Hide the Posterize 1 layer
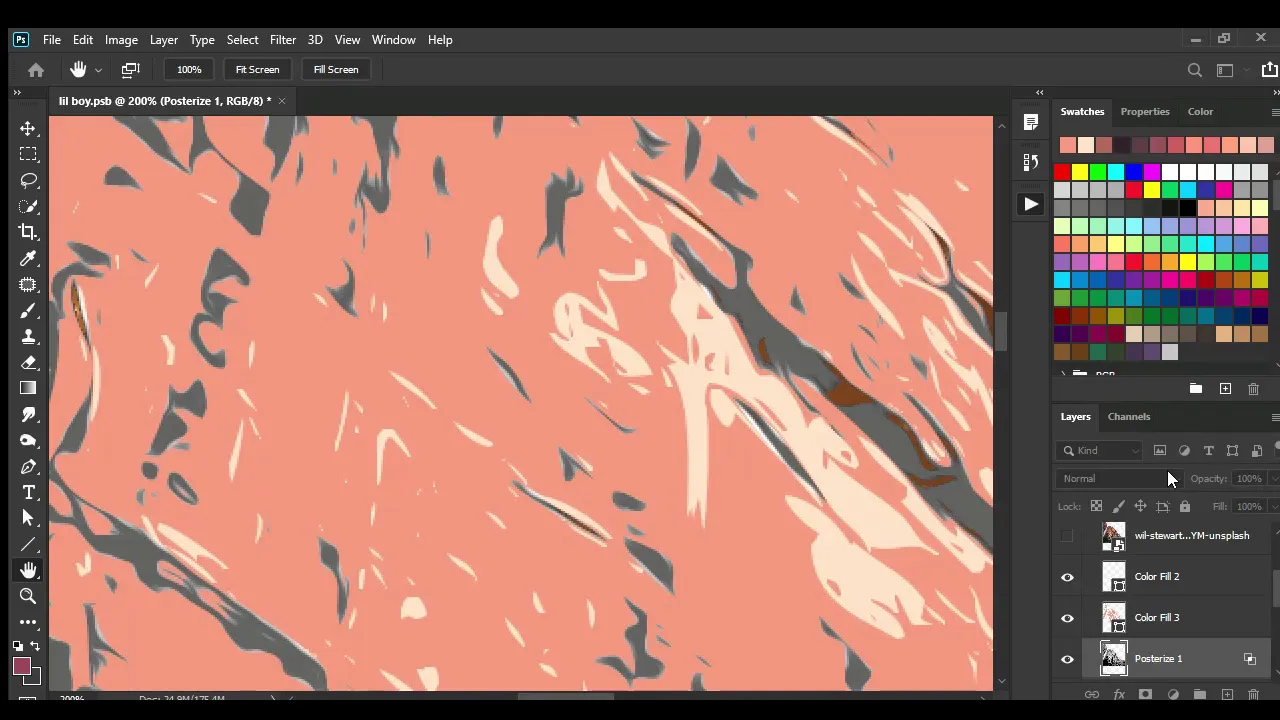 coord(1067,659)
